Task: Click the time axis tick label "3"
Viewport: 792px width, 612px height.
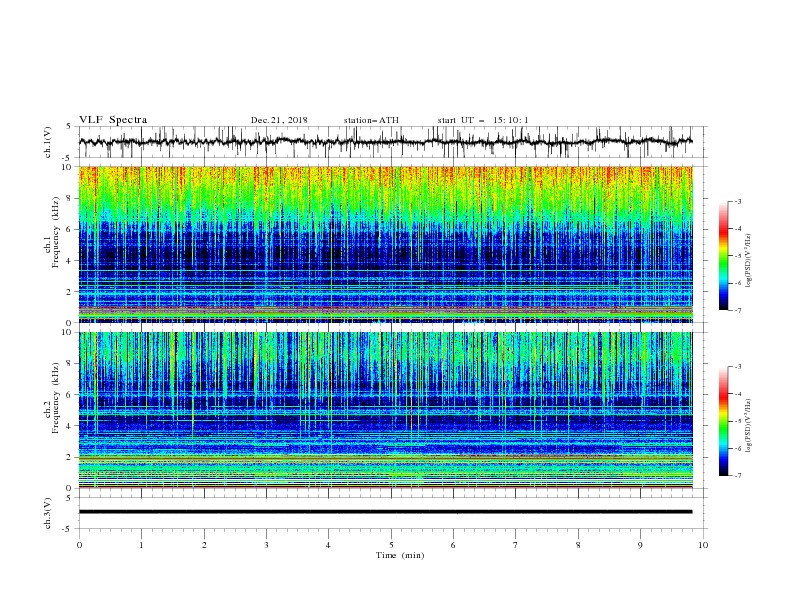Action: click(x=266, y=545)
